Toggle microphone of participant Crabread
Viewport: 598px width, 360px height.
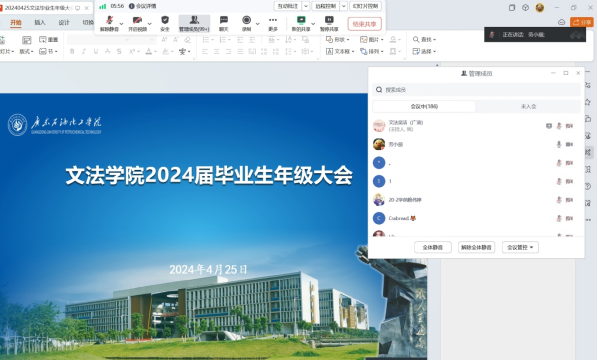tap(559, 218)
